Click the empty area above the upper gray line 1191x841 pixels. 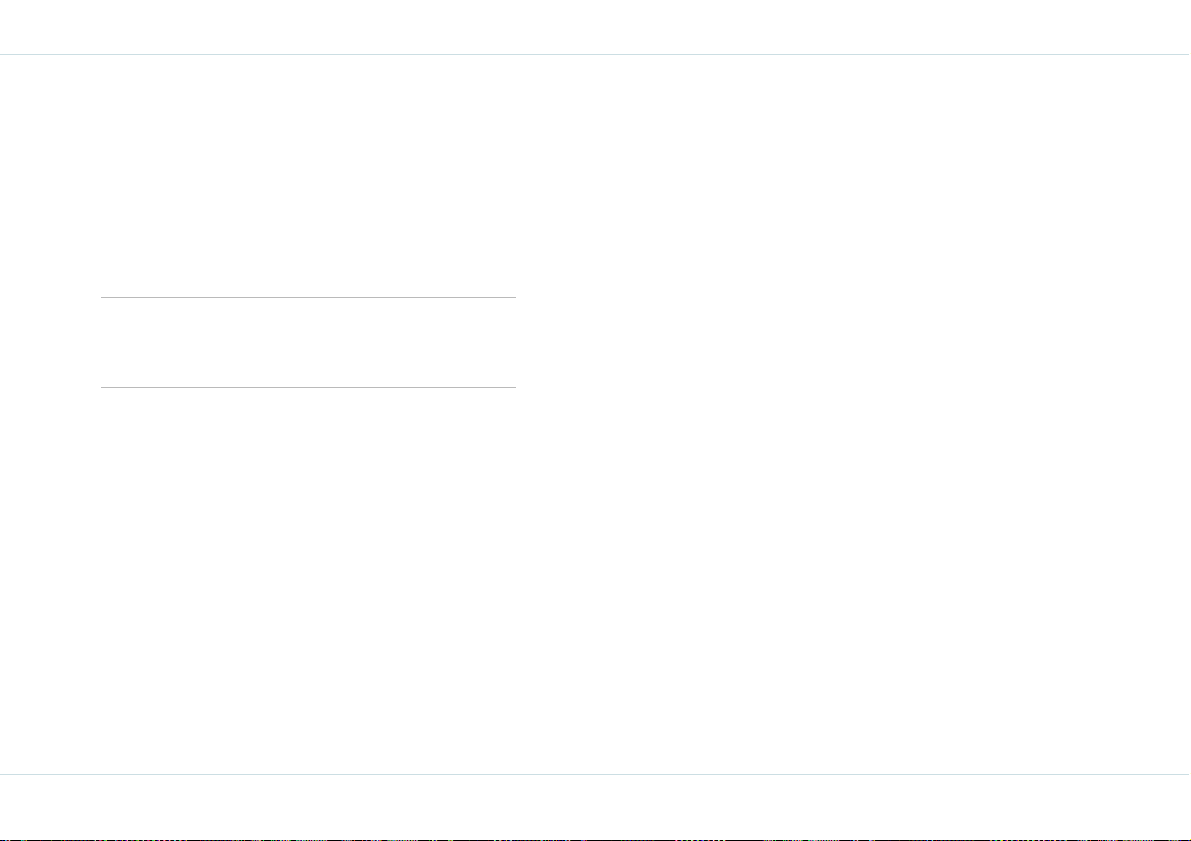pos(308,175)
